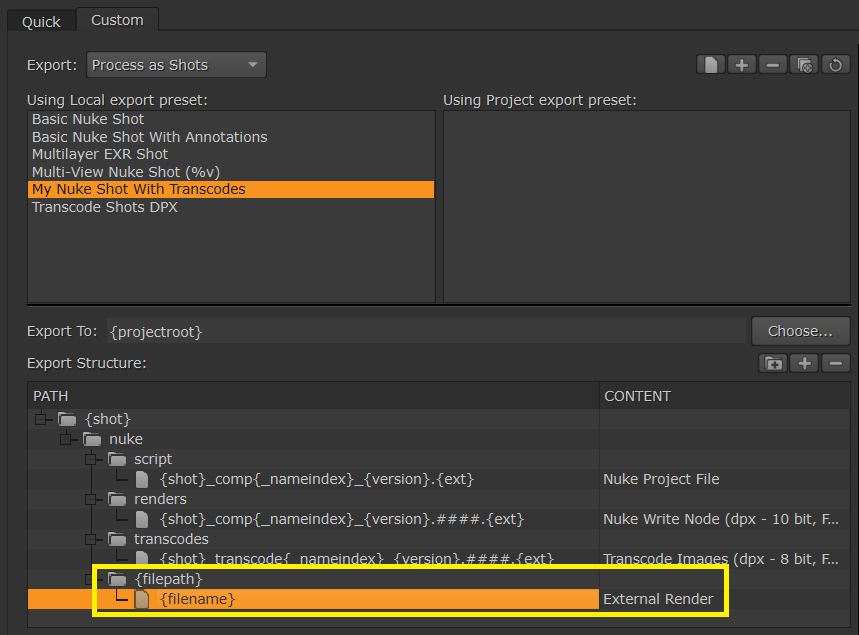Click the new export preset icon
The height and width of the screenshot is (635, 859).
point(710,63)
